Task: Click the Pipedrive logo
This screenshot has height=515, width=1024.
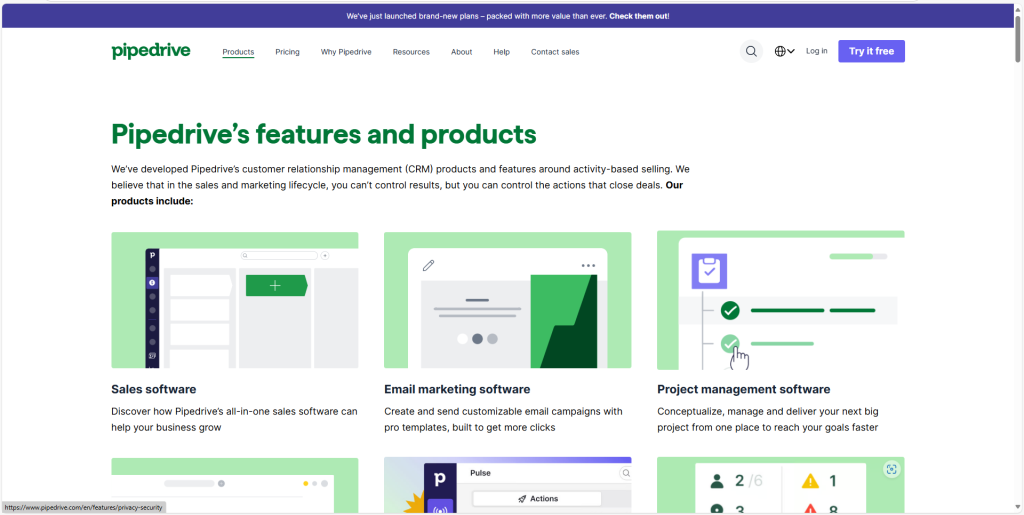Action: pyautogui.click(x=151, y=51)
